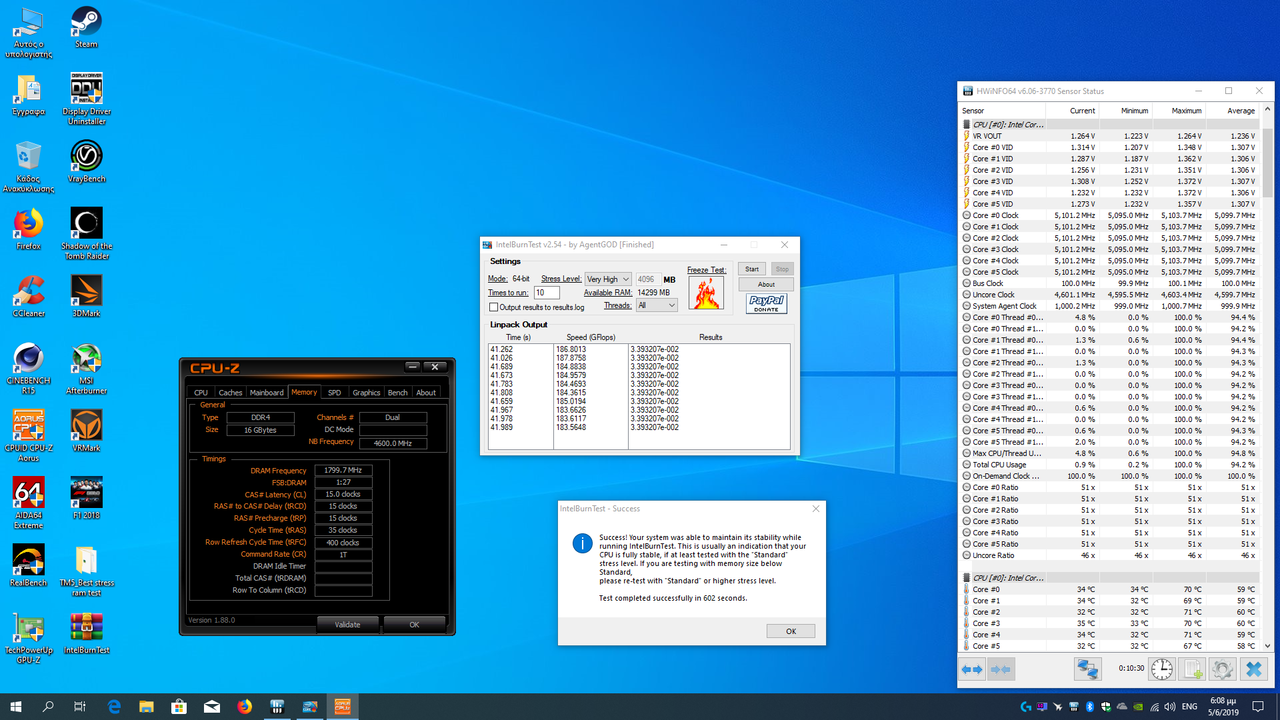Open the Firefox desktop shortcut
The height and width of the screenshot is (720, 1280).
[x=28, y=229]
